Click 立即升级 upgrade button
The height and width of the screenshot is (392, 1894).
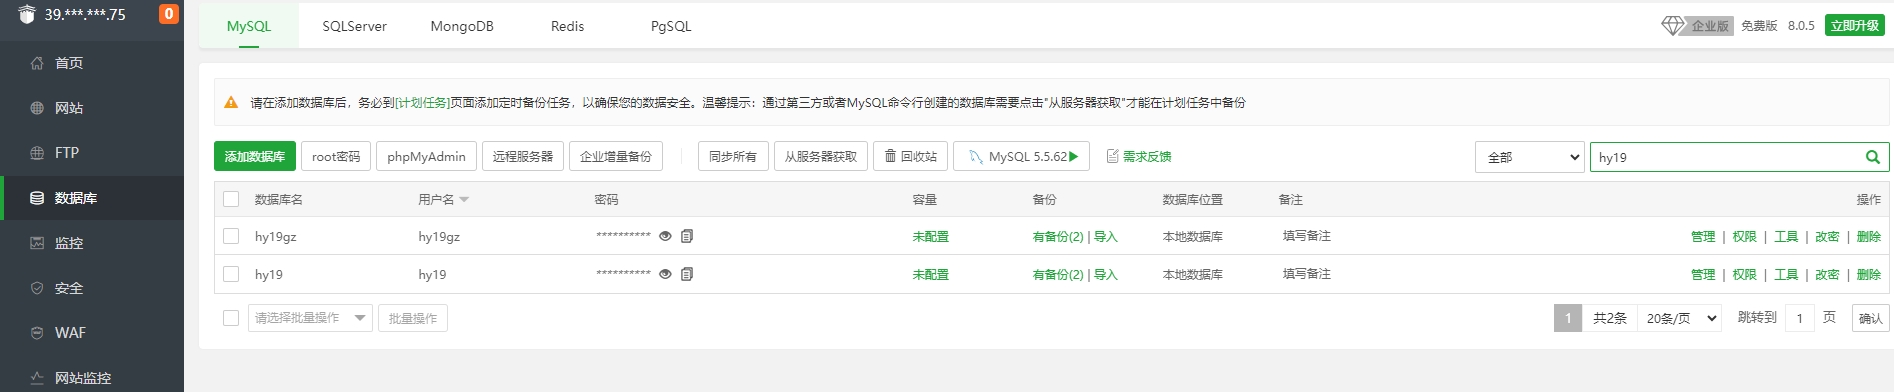tap(1855, 25)
